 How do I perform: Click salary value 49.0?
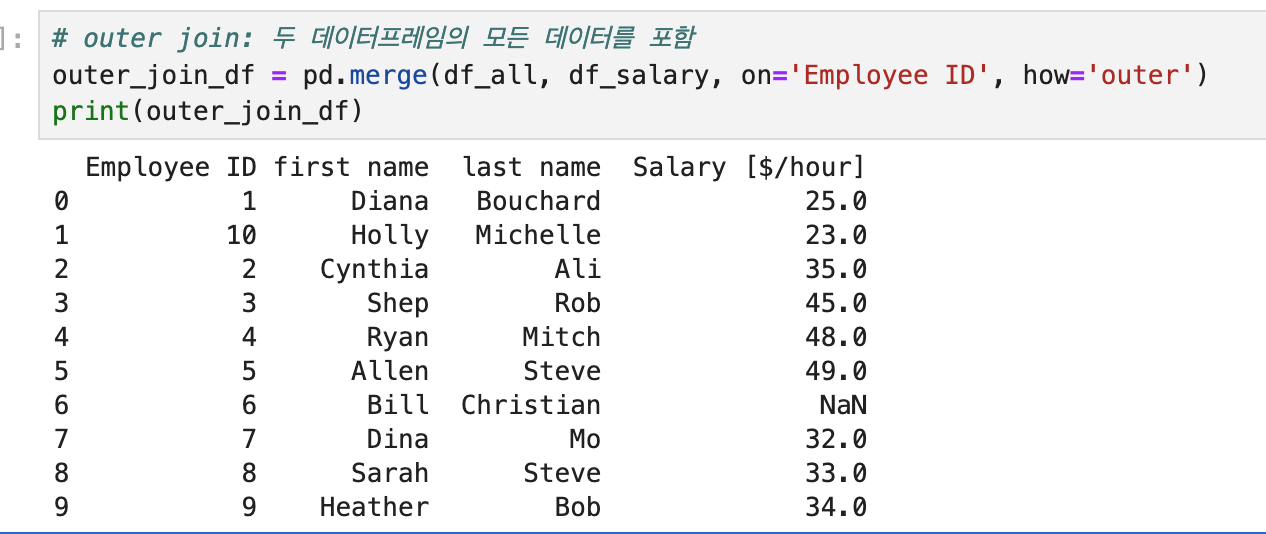836,371
